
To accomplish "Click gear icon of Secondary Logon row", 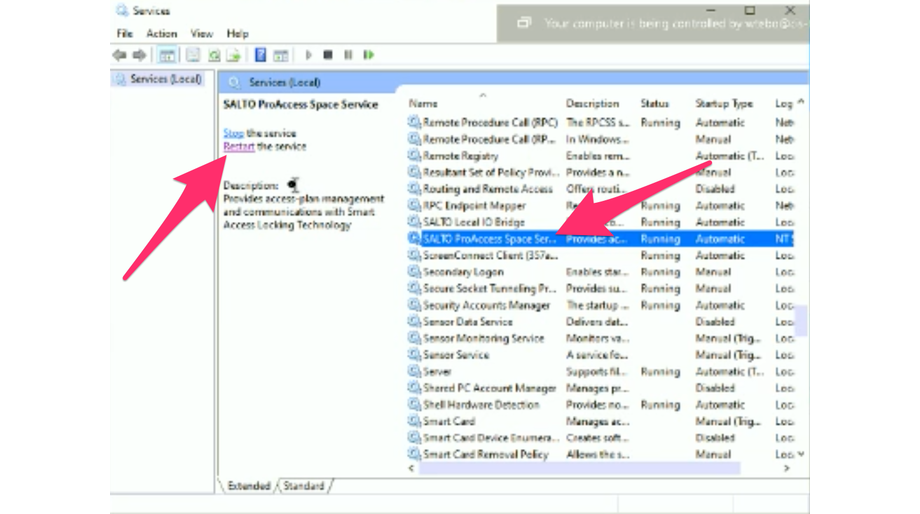I will click(414, 272).
